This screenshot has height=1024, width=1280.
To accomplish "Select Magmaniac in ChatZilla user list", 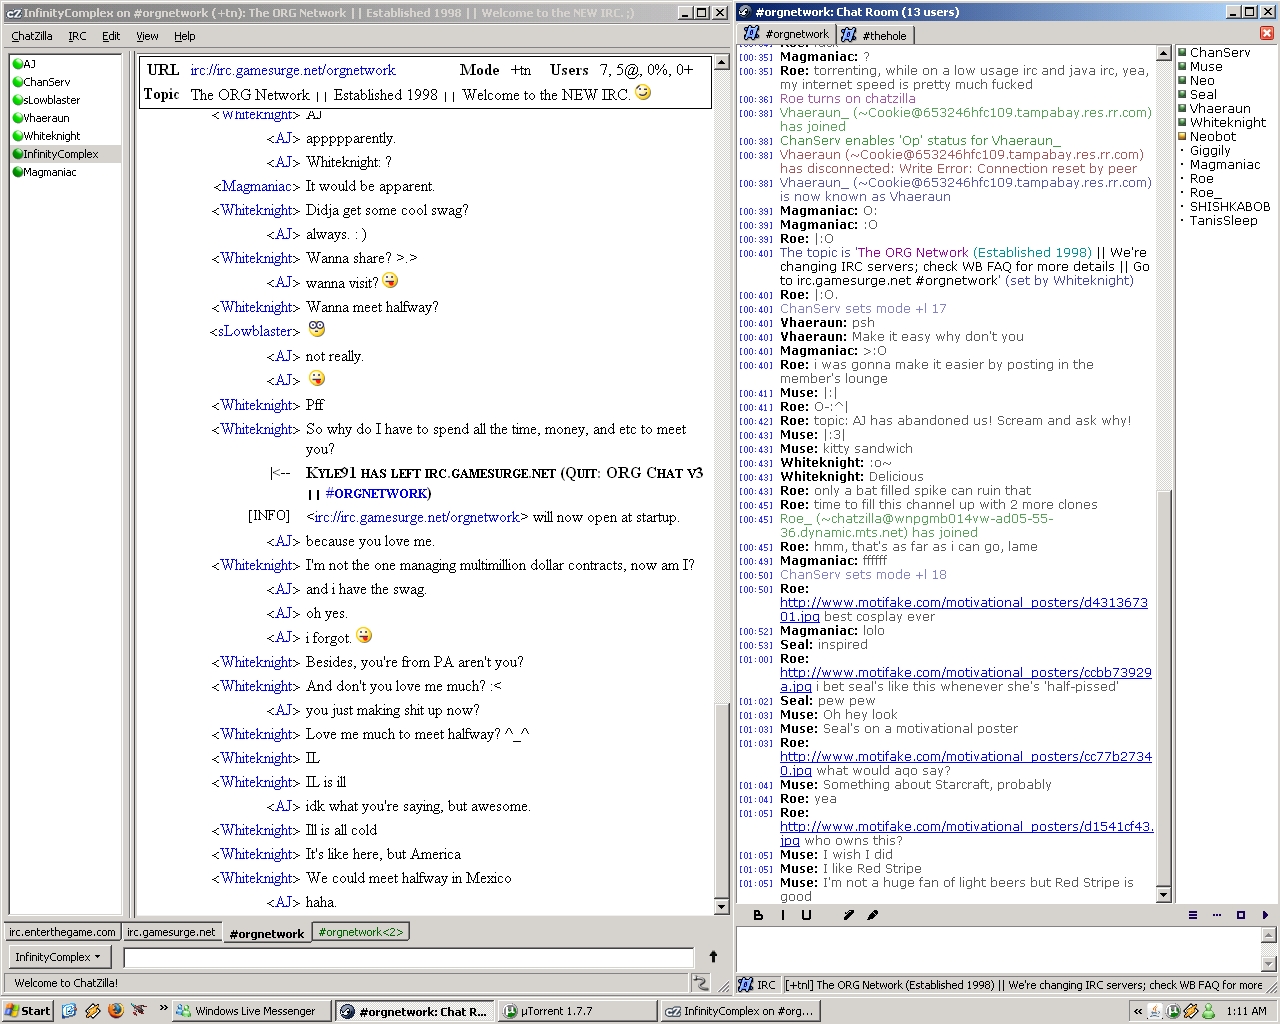I will [x=65, y=172].
